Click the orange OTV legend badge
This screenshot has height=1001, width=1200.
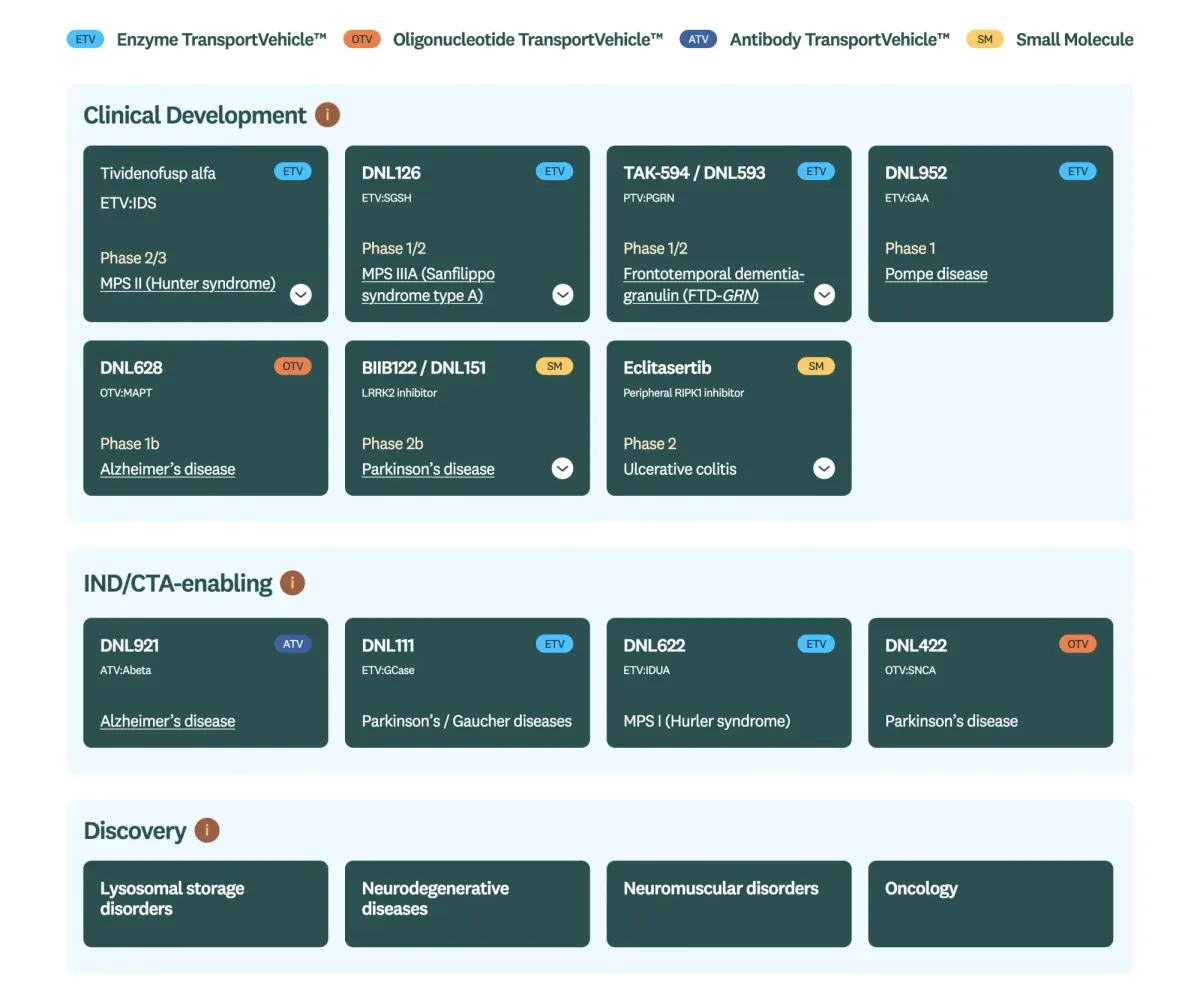tap(361, 40)
